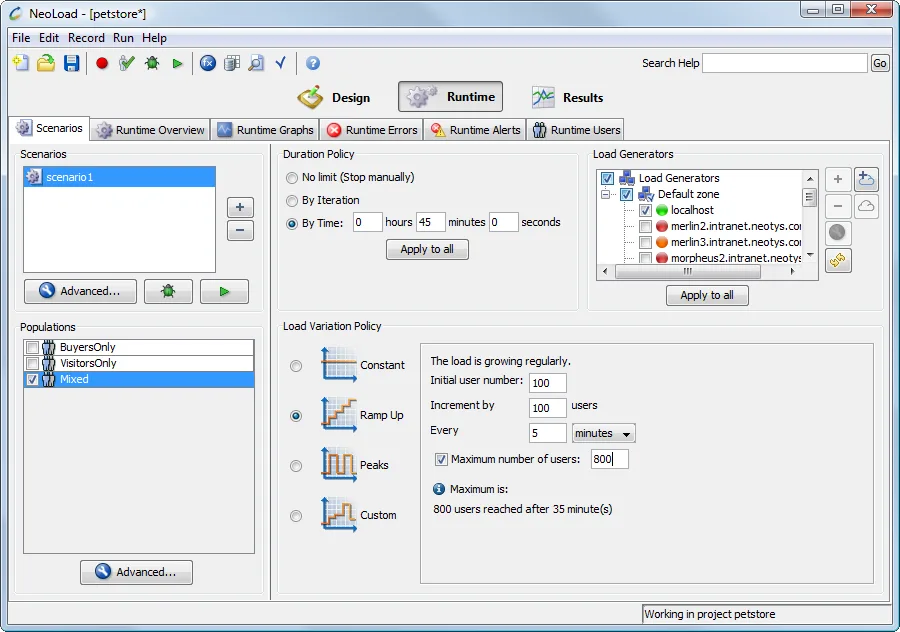Click the Load Generators vertical scrollbar thumb
Image resolution: width=900 pixels, height=632 pixels.
pos(809,197)
